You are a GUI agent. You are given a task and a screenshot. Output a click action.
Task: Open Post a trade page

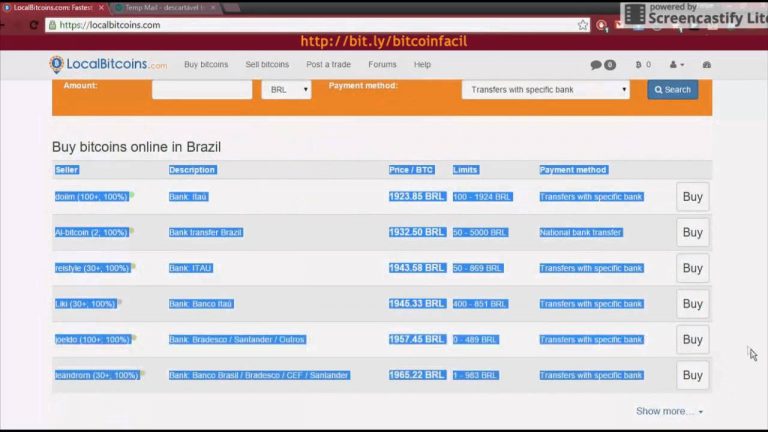(x=329, y=65)
